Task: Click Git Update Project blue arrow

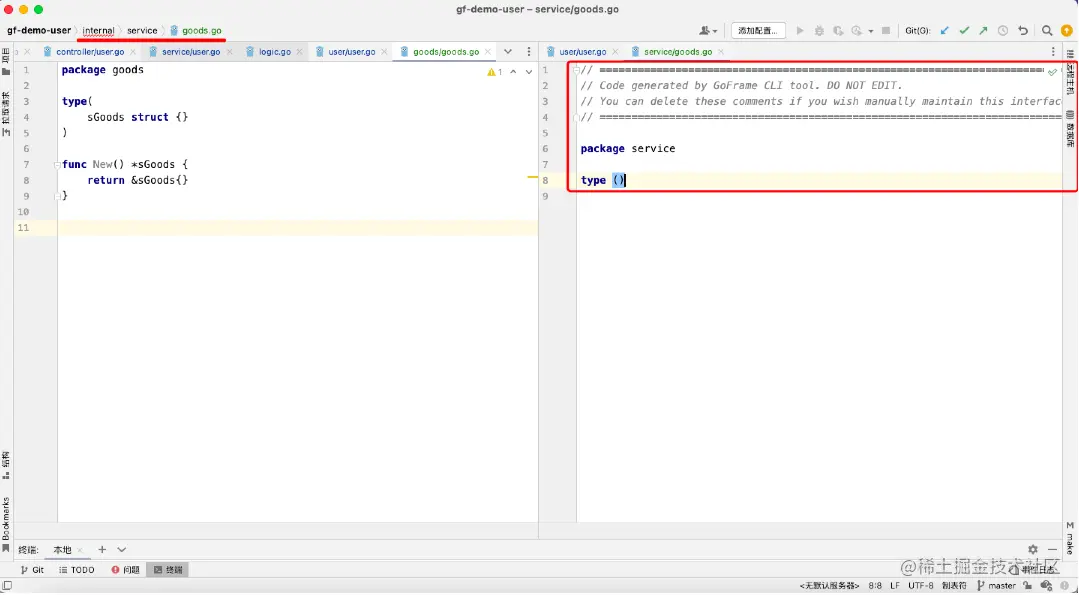Action: 945,31
